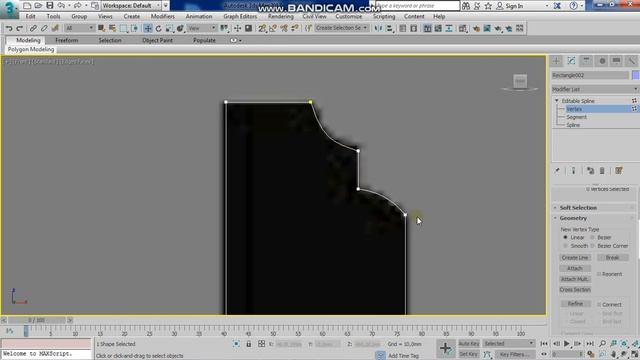The width and height of the screenshot is (640, 360).
Task: Activate Select and Scale tool
Action: [169, 28]
